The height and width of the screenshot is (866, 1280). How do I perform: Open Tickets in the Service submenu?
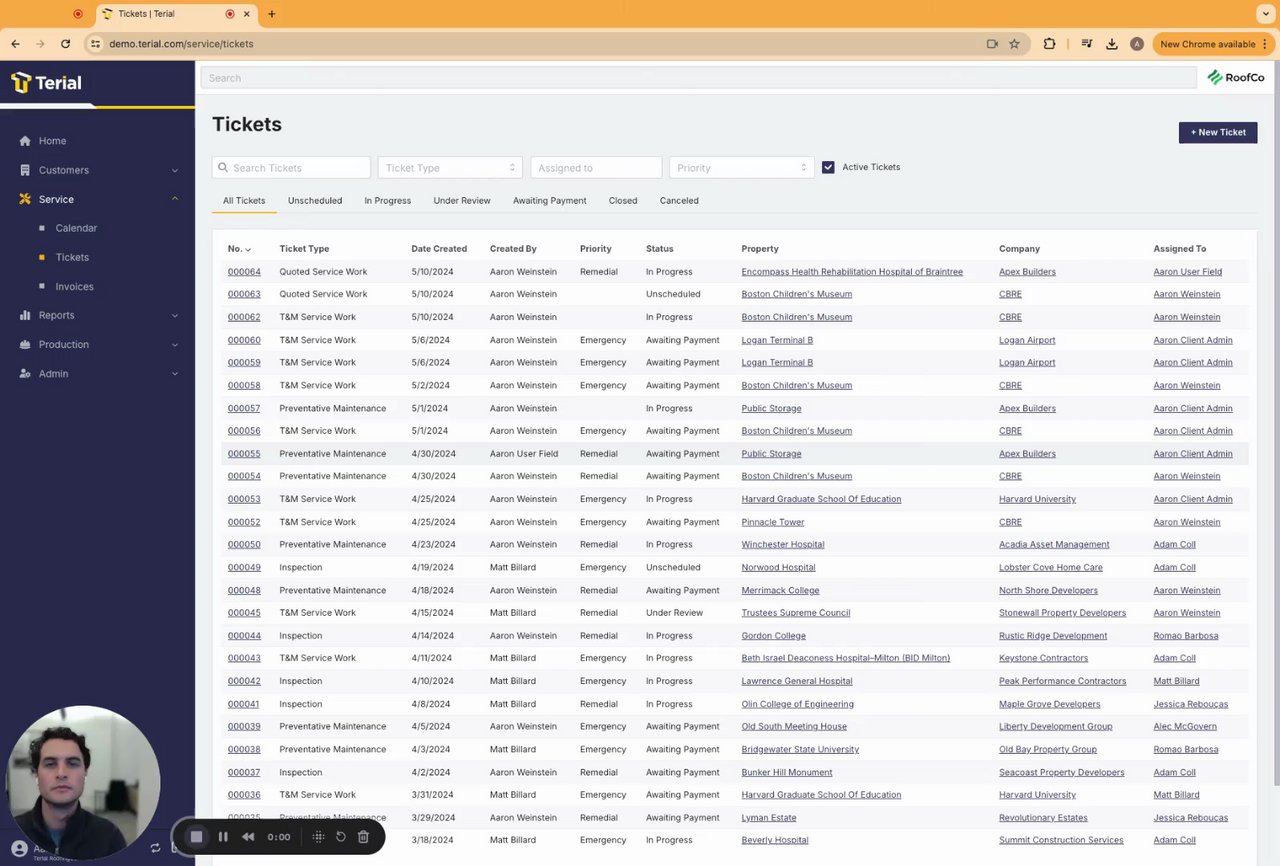72,257
